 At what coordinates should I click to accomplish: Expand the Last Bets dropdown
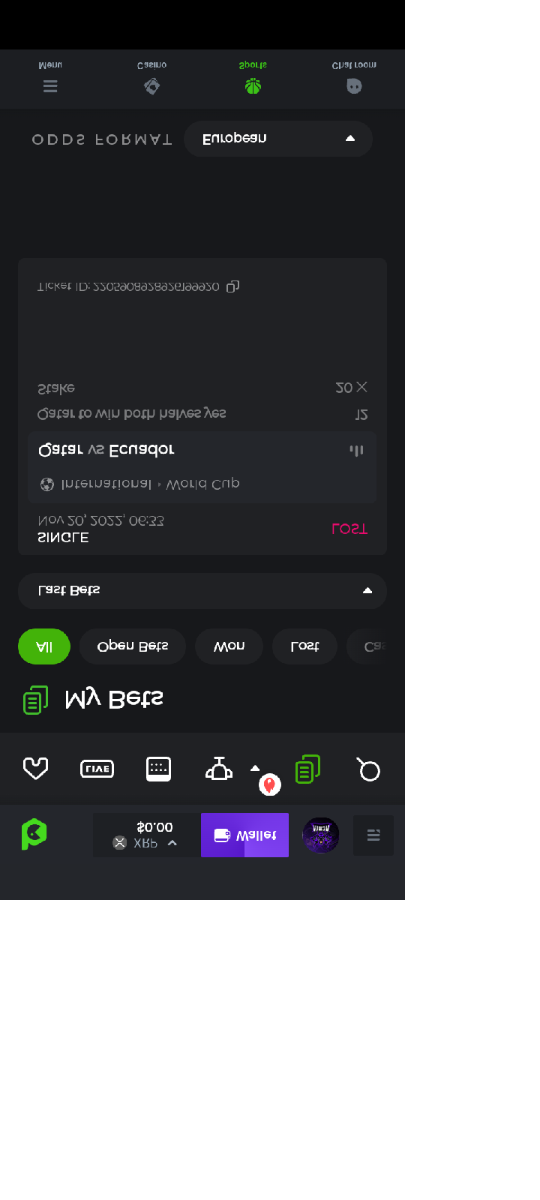(202, 591)
